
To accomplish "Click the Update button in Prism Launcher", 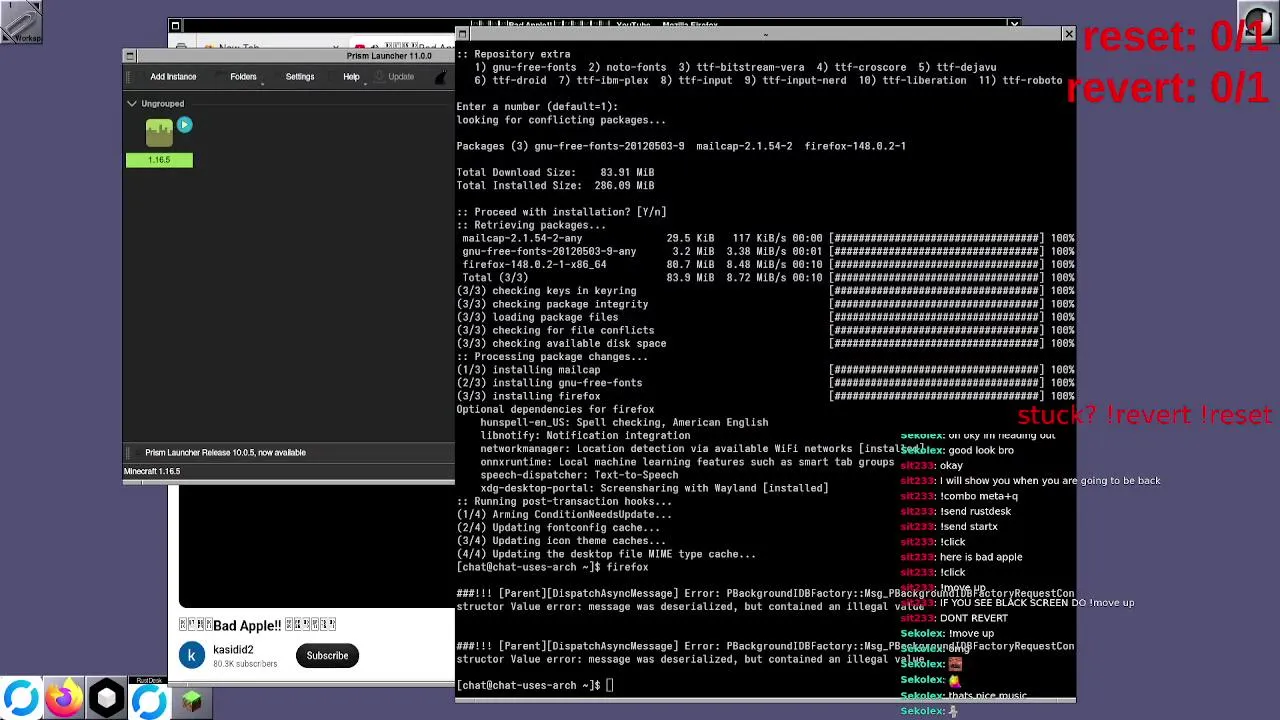I will [401, 76].
